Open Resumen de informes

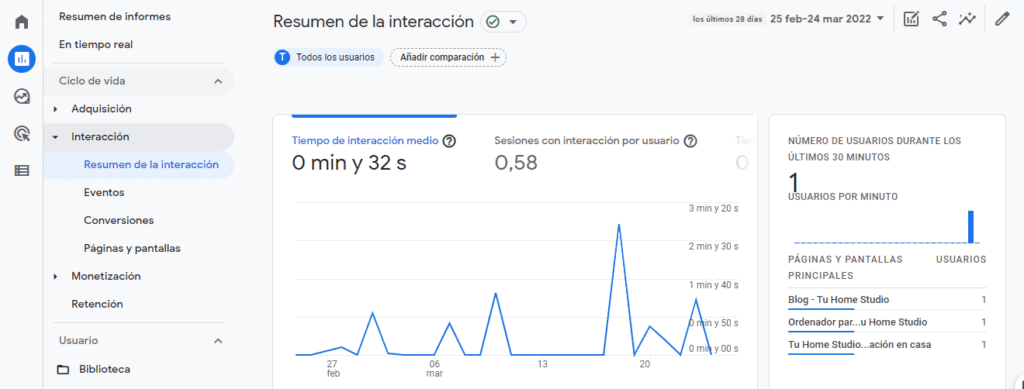click(115, 16)
